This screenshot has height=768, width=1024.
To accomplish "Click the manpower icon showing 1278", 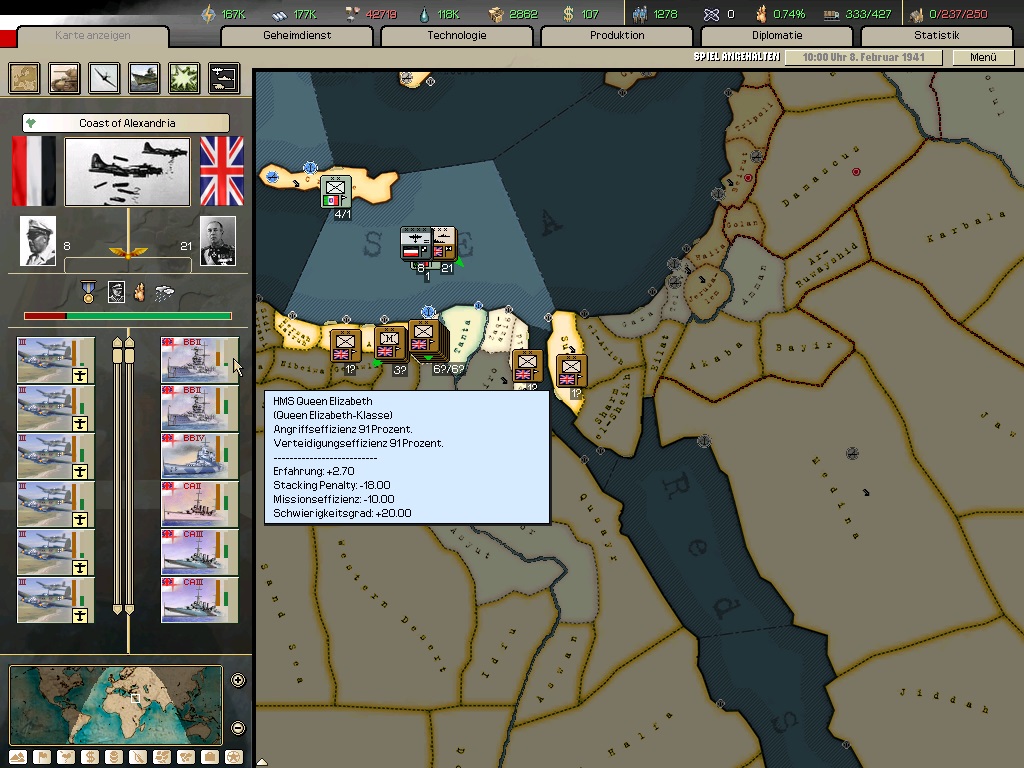I will pyautogui.click(x=640, y=14).
